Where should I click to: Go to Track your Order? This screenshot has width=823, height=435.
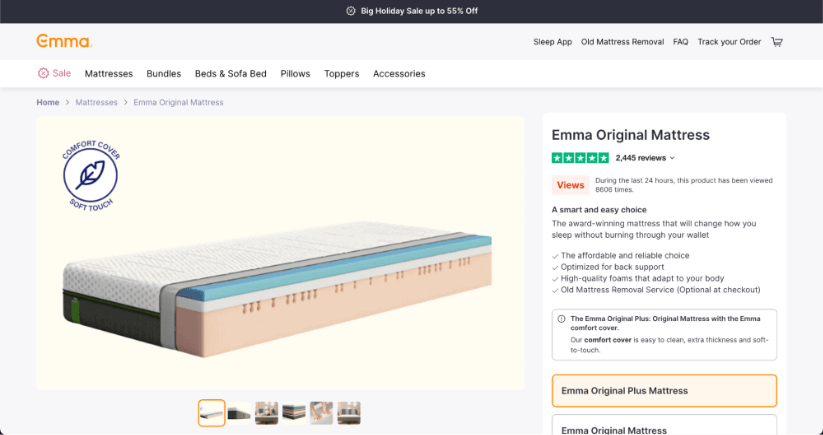pos(729,42)
